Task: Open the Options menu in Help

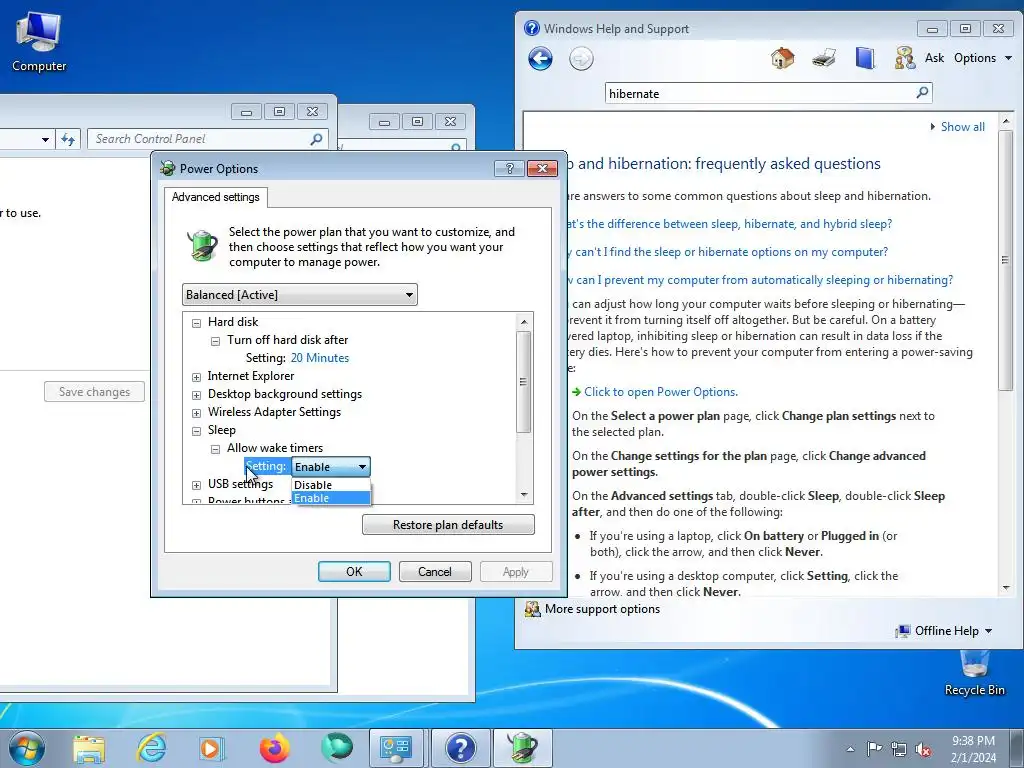Action: (x=982, y=58)
